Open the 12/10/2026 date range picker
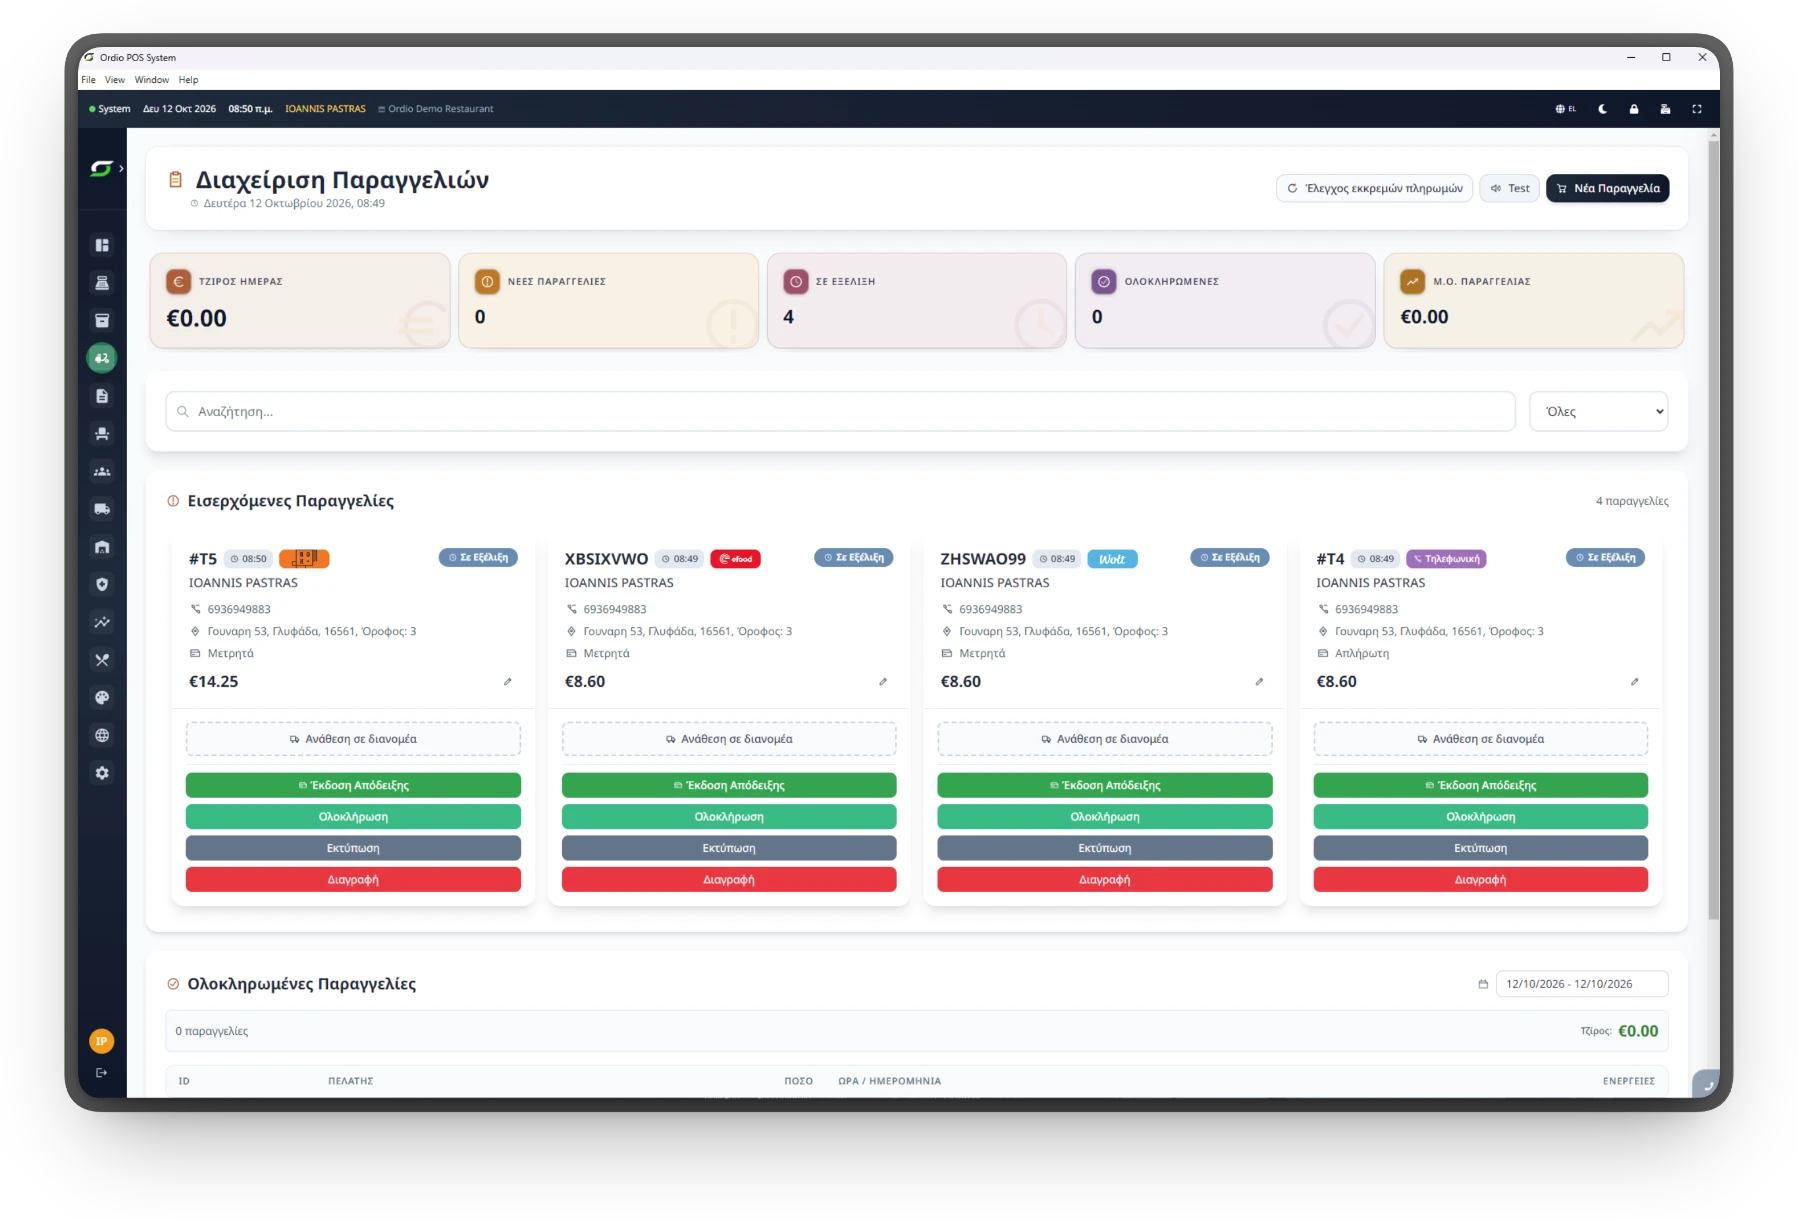Image resolution: width=1798 pixels, height=1220 pixels. coord(1581,984)
